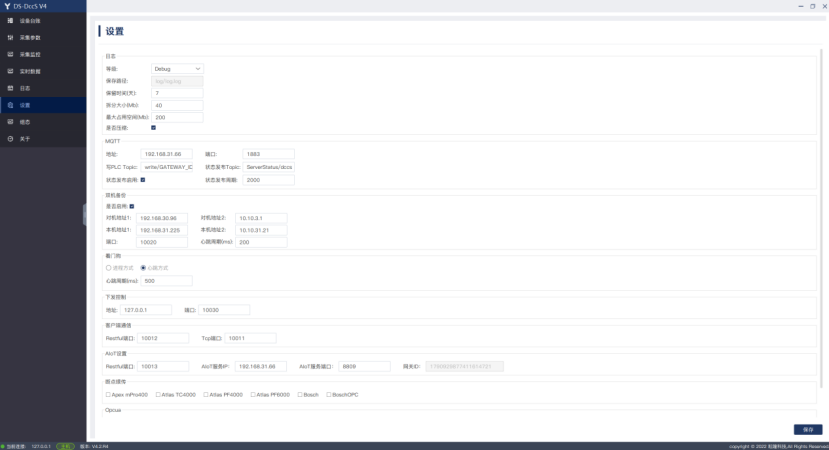This screenshot has height=450, width=829.
Task: Restore down the DS-DccS window
Action: pos(813,6)
